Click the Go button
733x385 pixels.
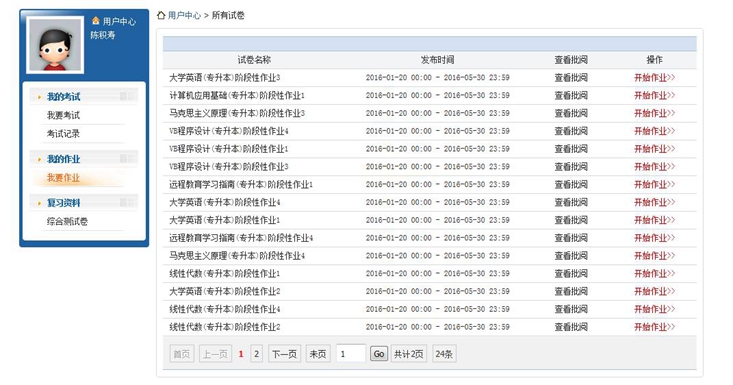point(379,354)
